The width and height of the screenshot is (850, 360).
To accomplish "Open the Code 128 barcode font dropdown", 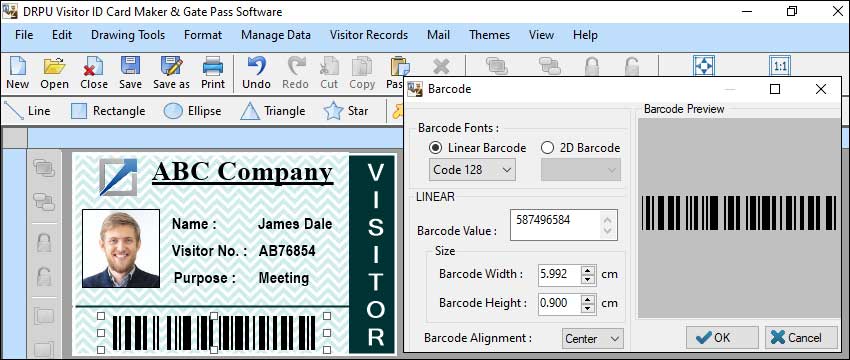I will 472,170.
